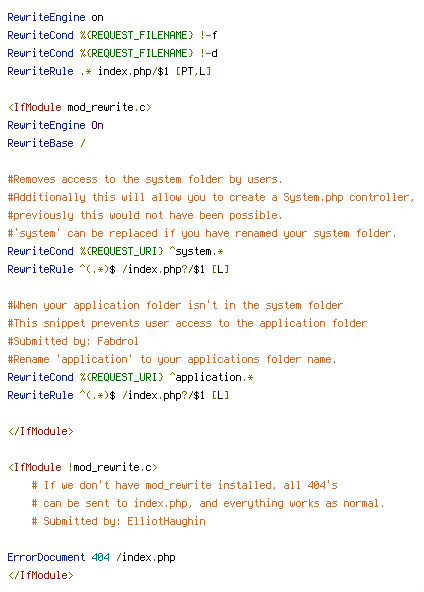Click the 'Submitted by: Fabdrol' comment
The width and height of the screenshot is (424, 592).
[x=73, y=341]
